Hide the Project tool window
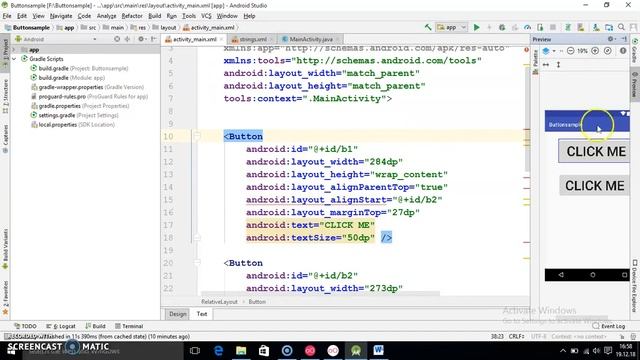This screenshot has width=640, height=360. [153, 39]
